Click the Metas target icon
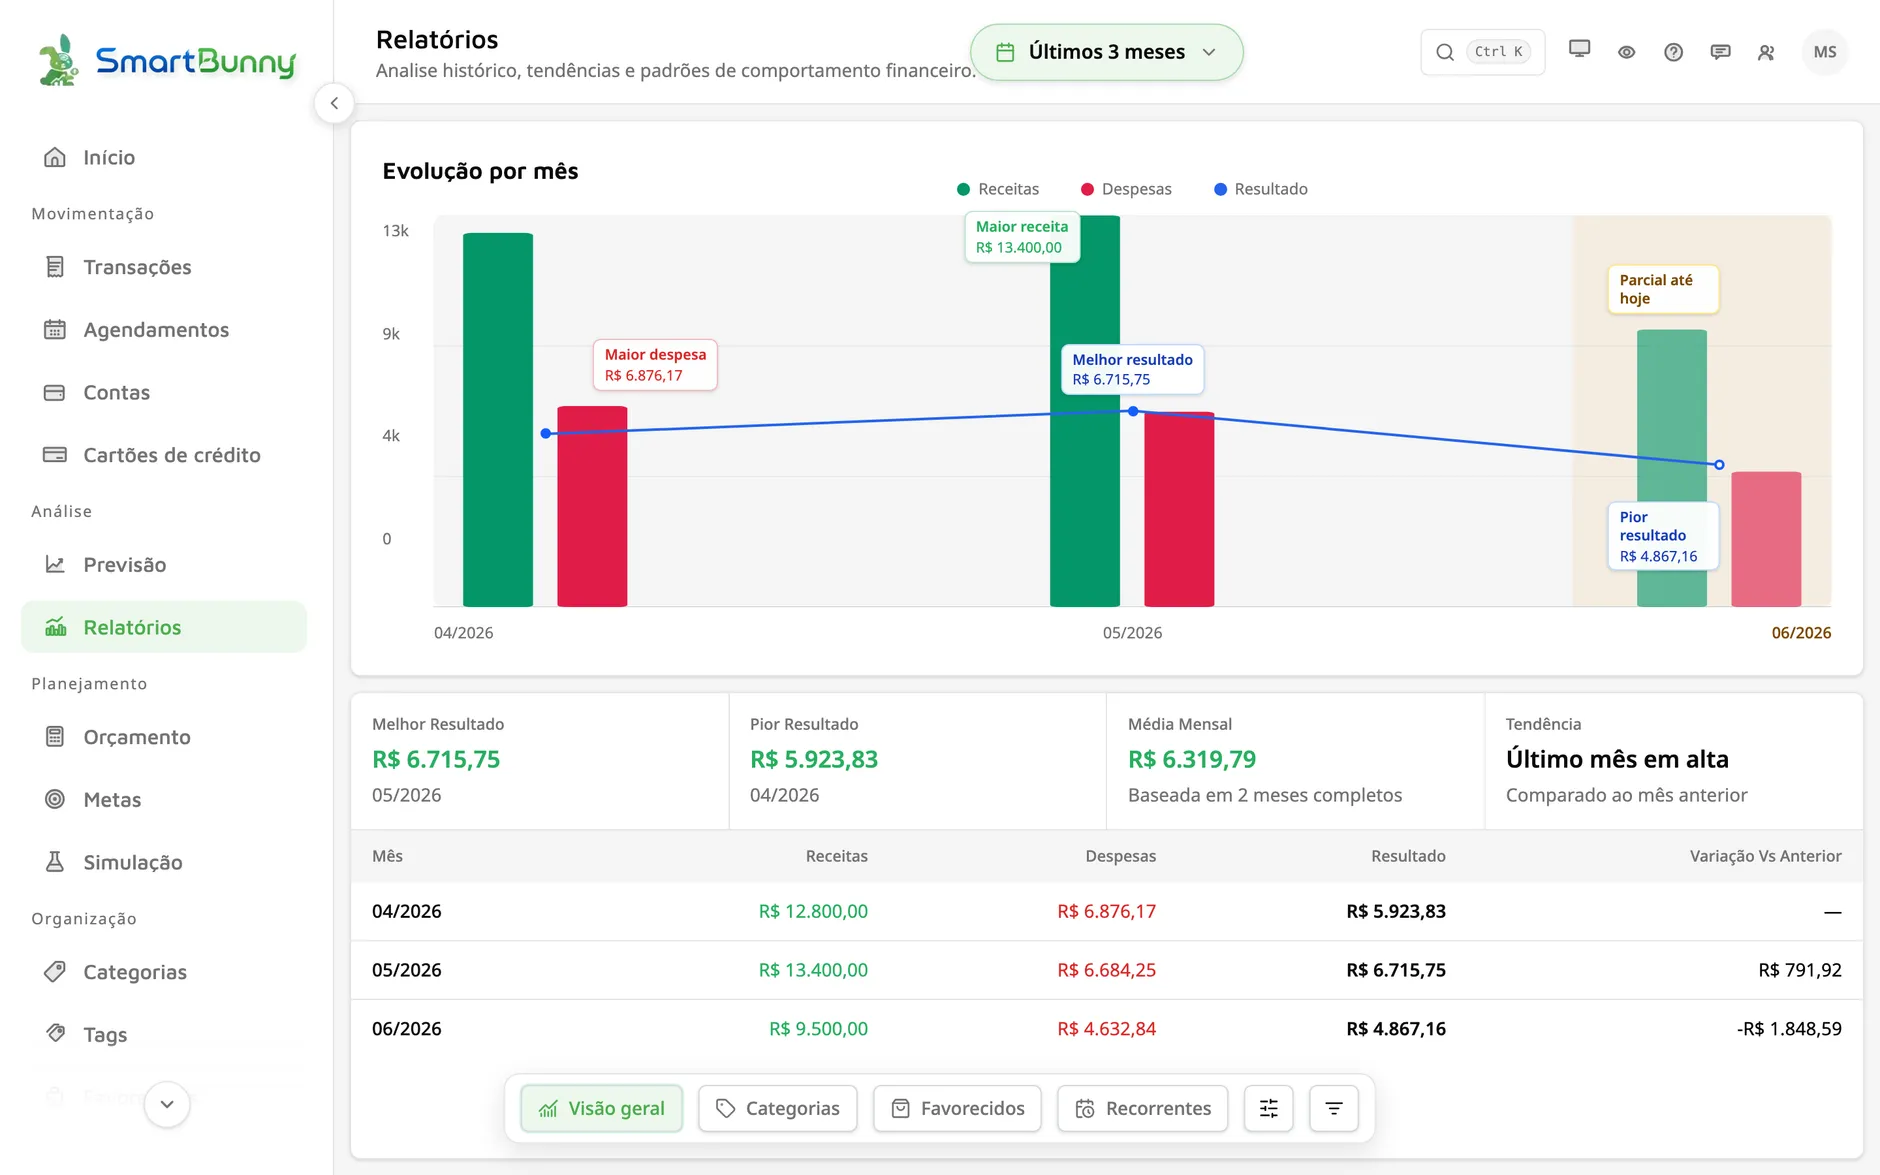 (x=55, y=799)
